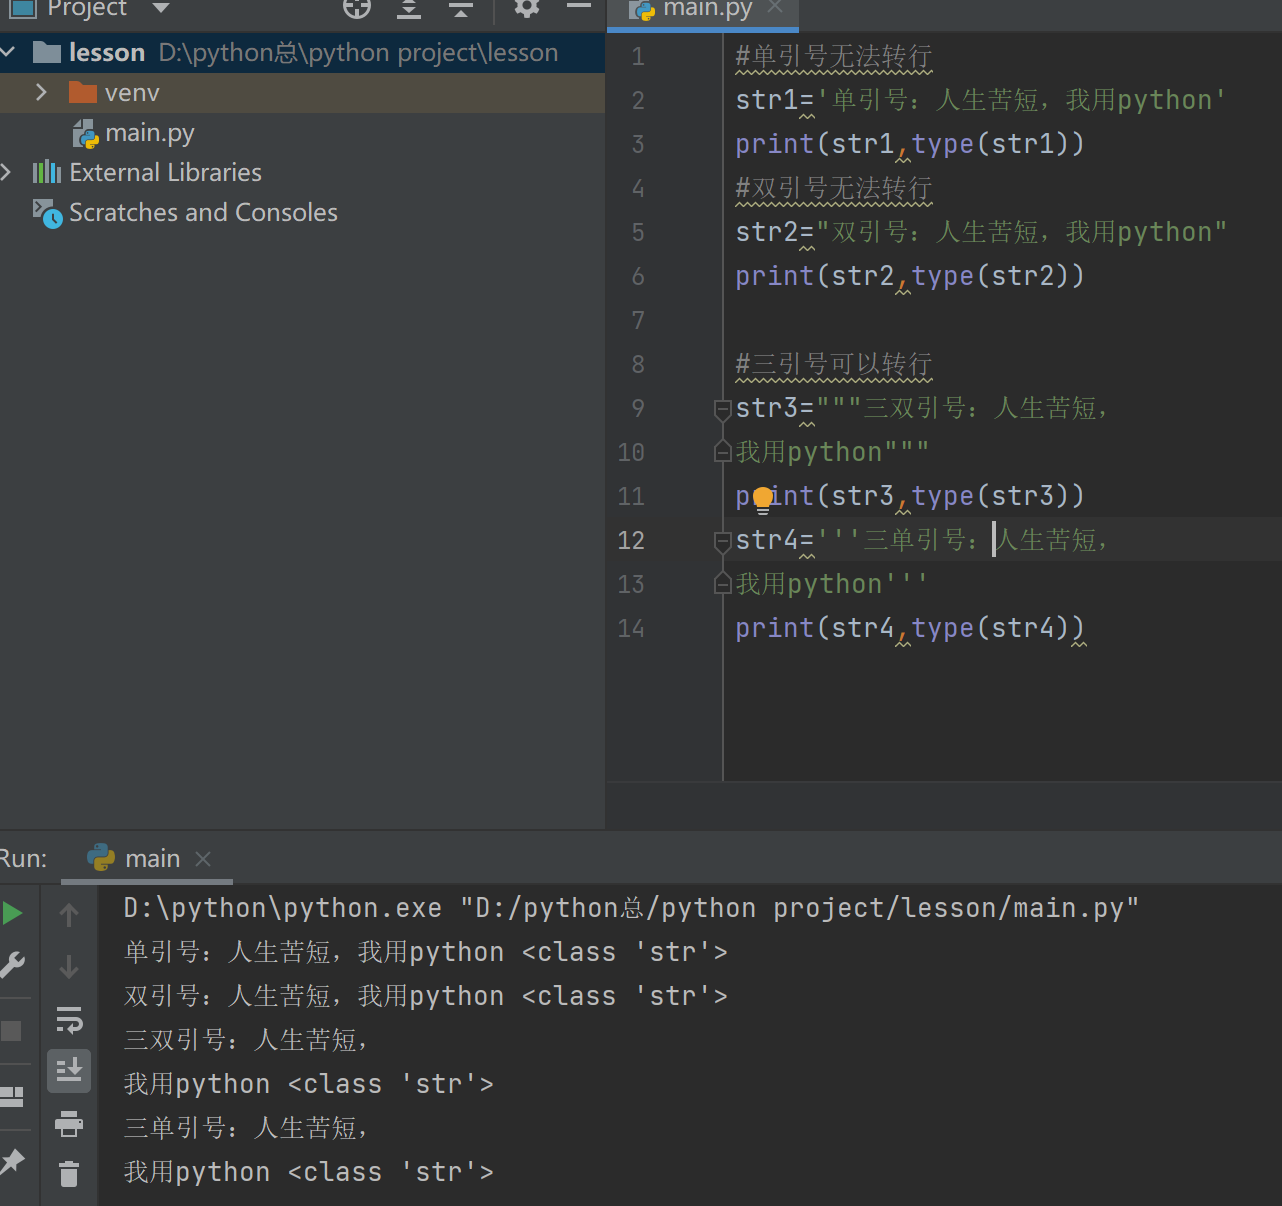The height and width of the screenshot is (1206, 1282).
Task: Hide the Project panel with minus icon
Action: pyautogui.click(x=579, y=7)
